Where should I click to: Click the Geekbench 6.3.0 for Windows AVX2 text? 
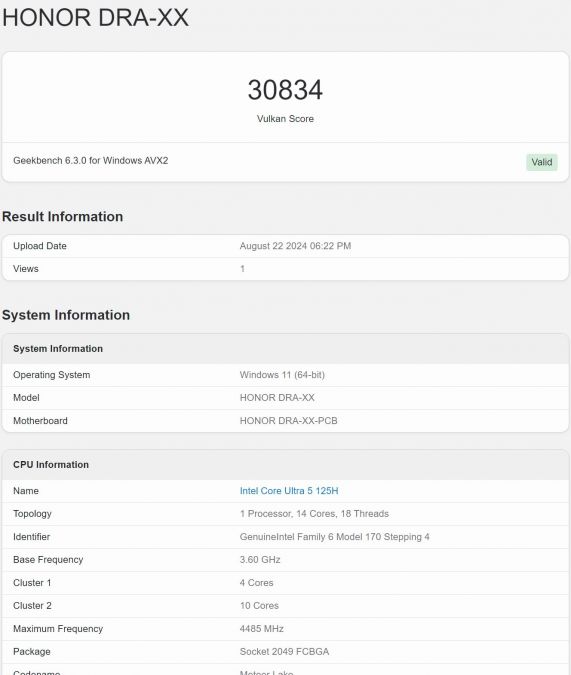click(90, 161)
